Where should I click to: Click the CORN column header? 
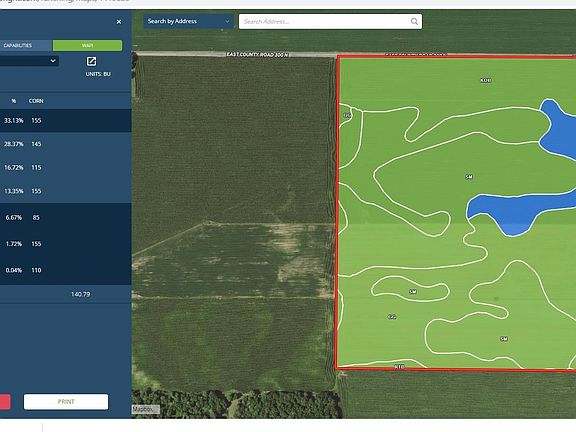point(36,101)
